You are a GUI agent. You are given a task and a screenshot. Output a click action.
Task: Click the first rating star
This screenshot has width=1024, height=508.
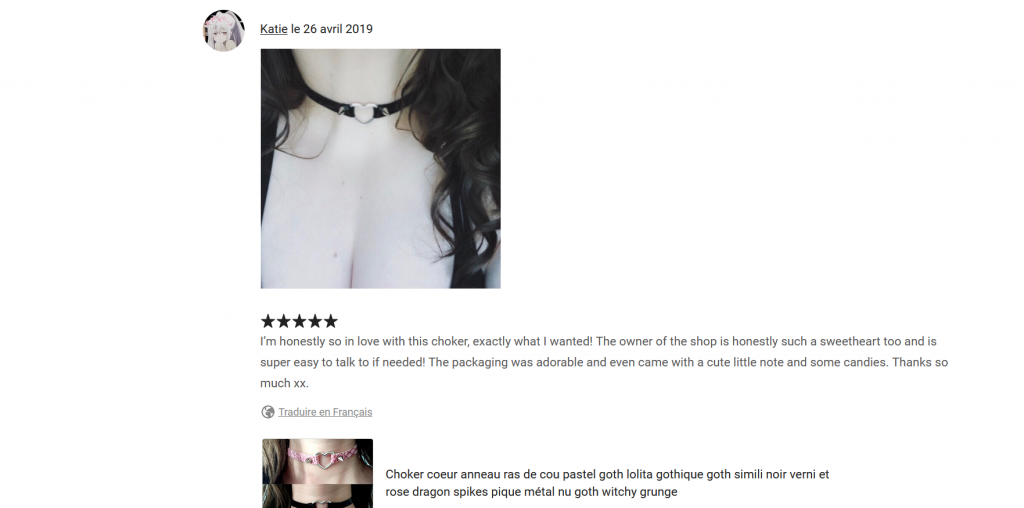pyautogui.click(x=268, y=321)
